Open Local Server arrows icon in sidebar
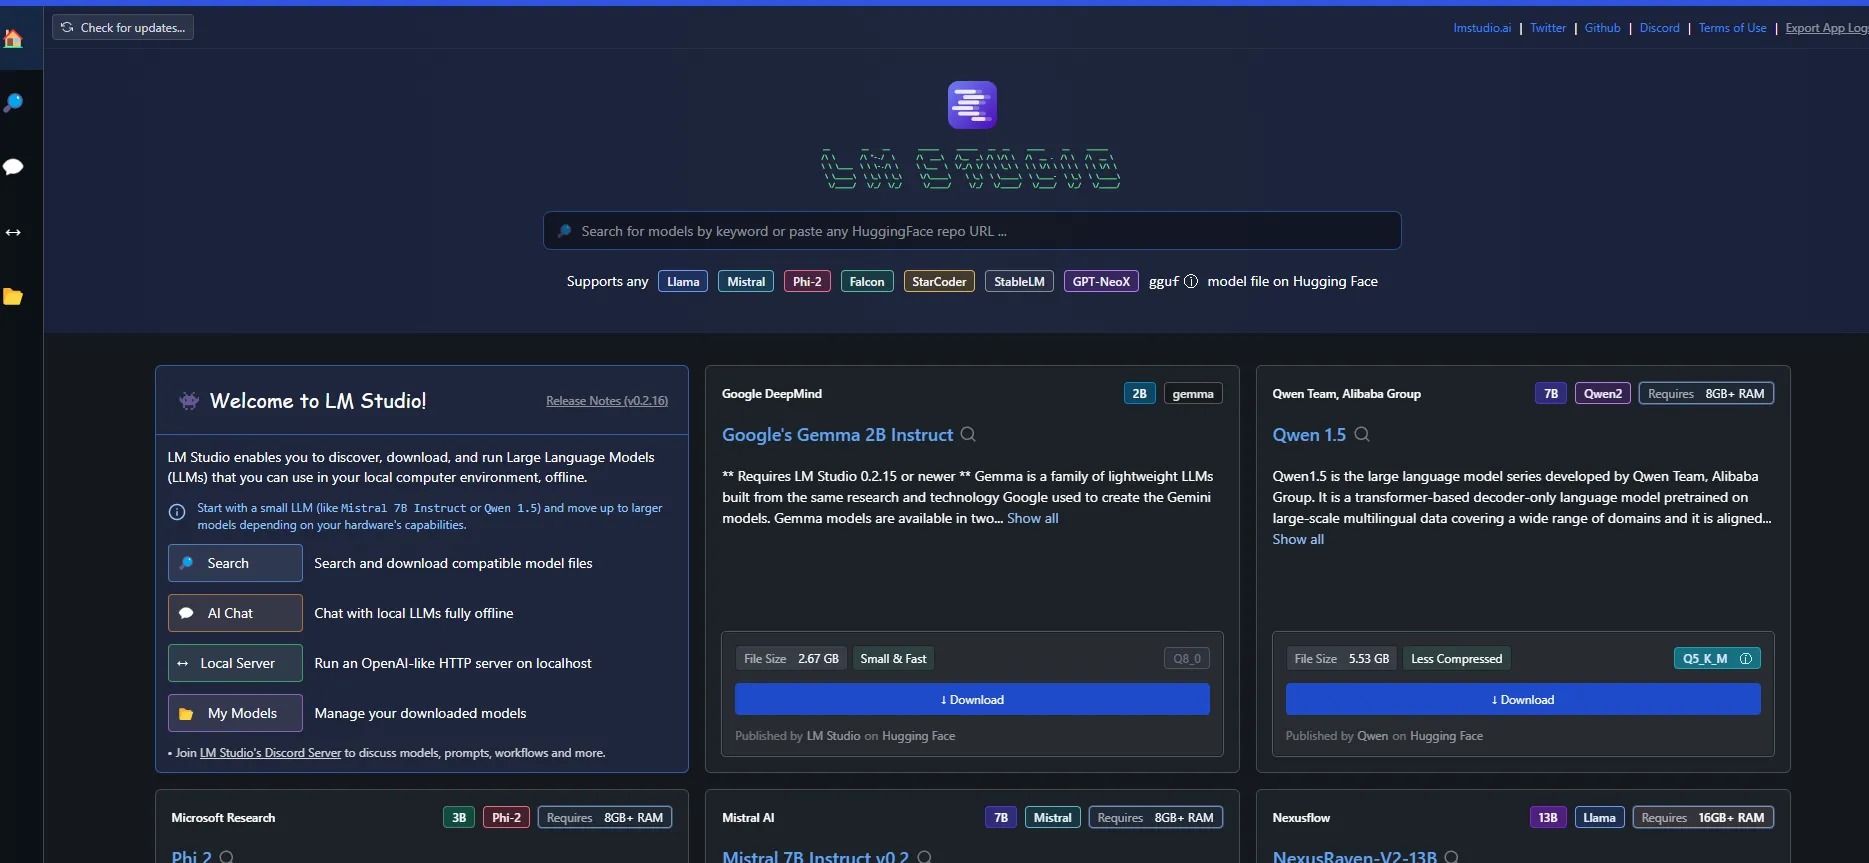The width and height of the screenshot is (1869, 863). tap(13, 232)
